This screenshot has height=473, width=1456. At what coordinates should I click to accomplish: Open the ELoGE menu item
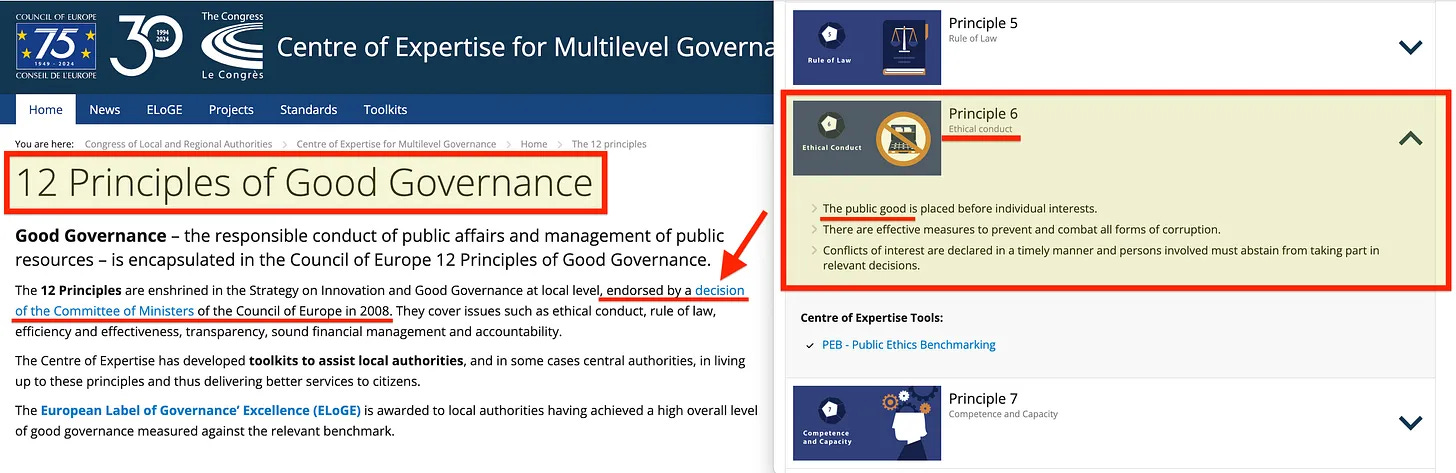[x=165, y=110]
